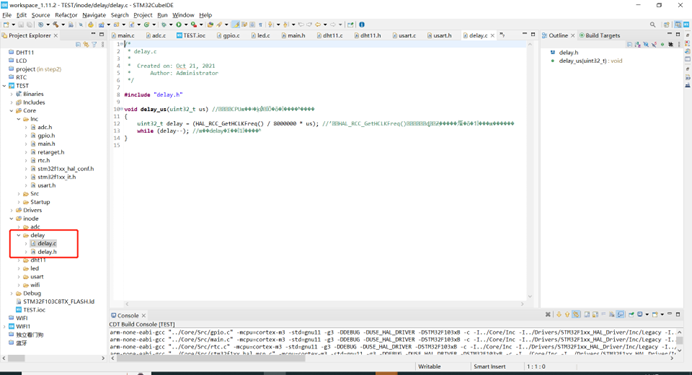
Task: Open dropdown arrow next to Run button
Action: click(186, 25)
